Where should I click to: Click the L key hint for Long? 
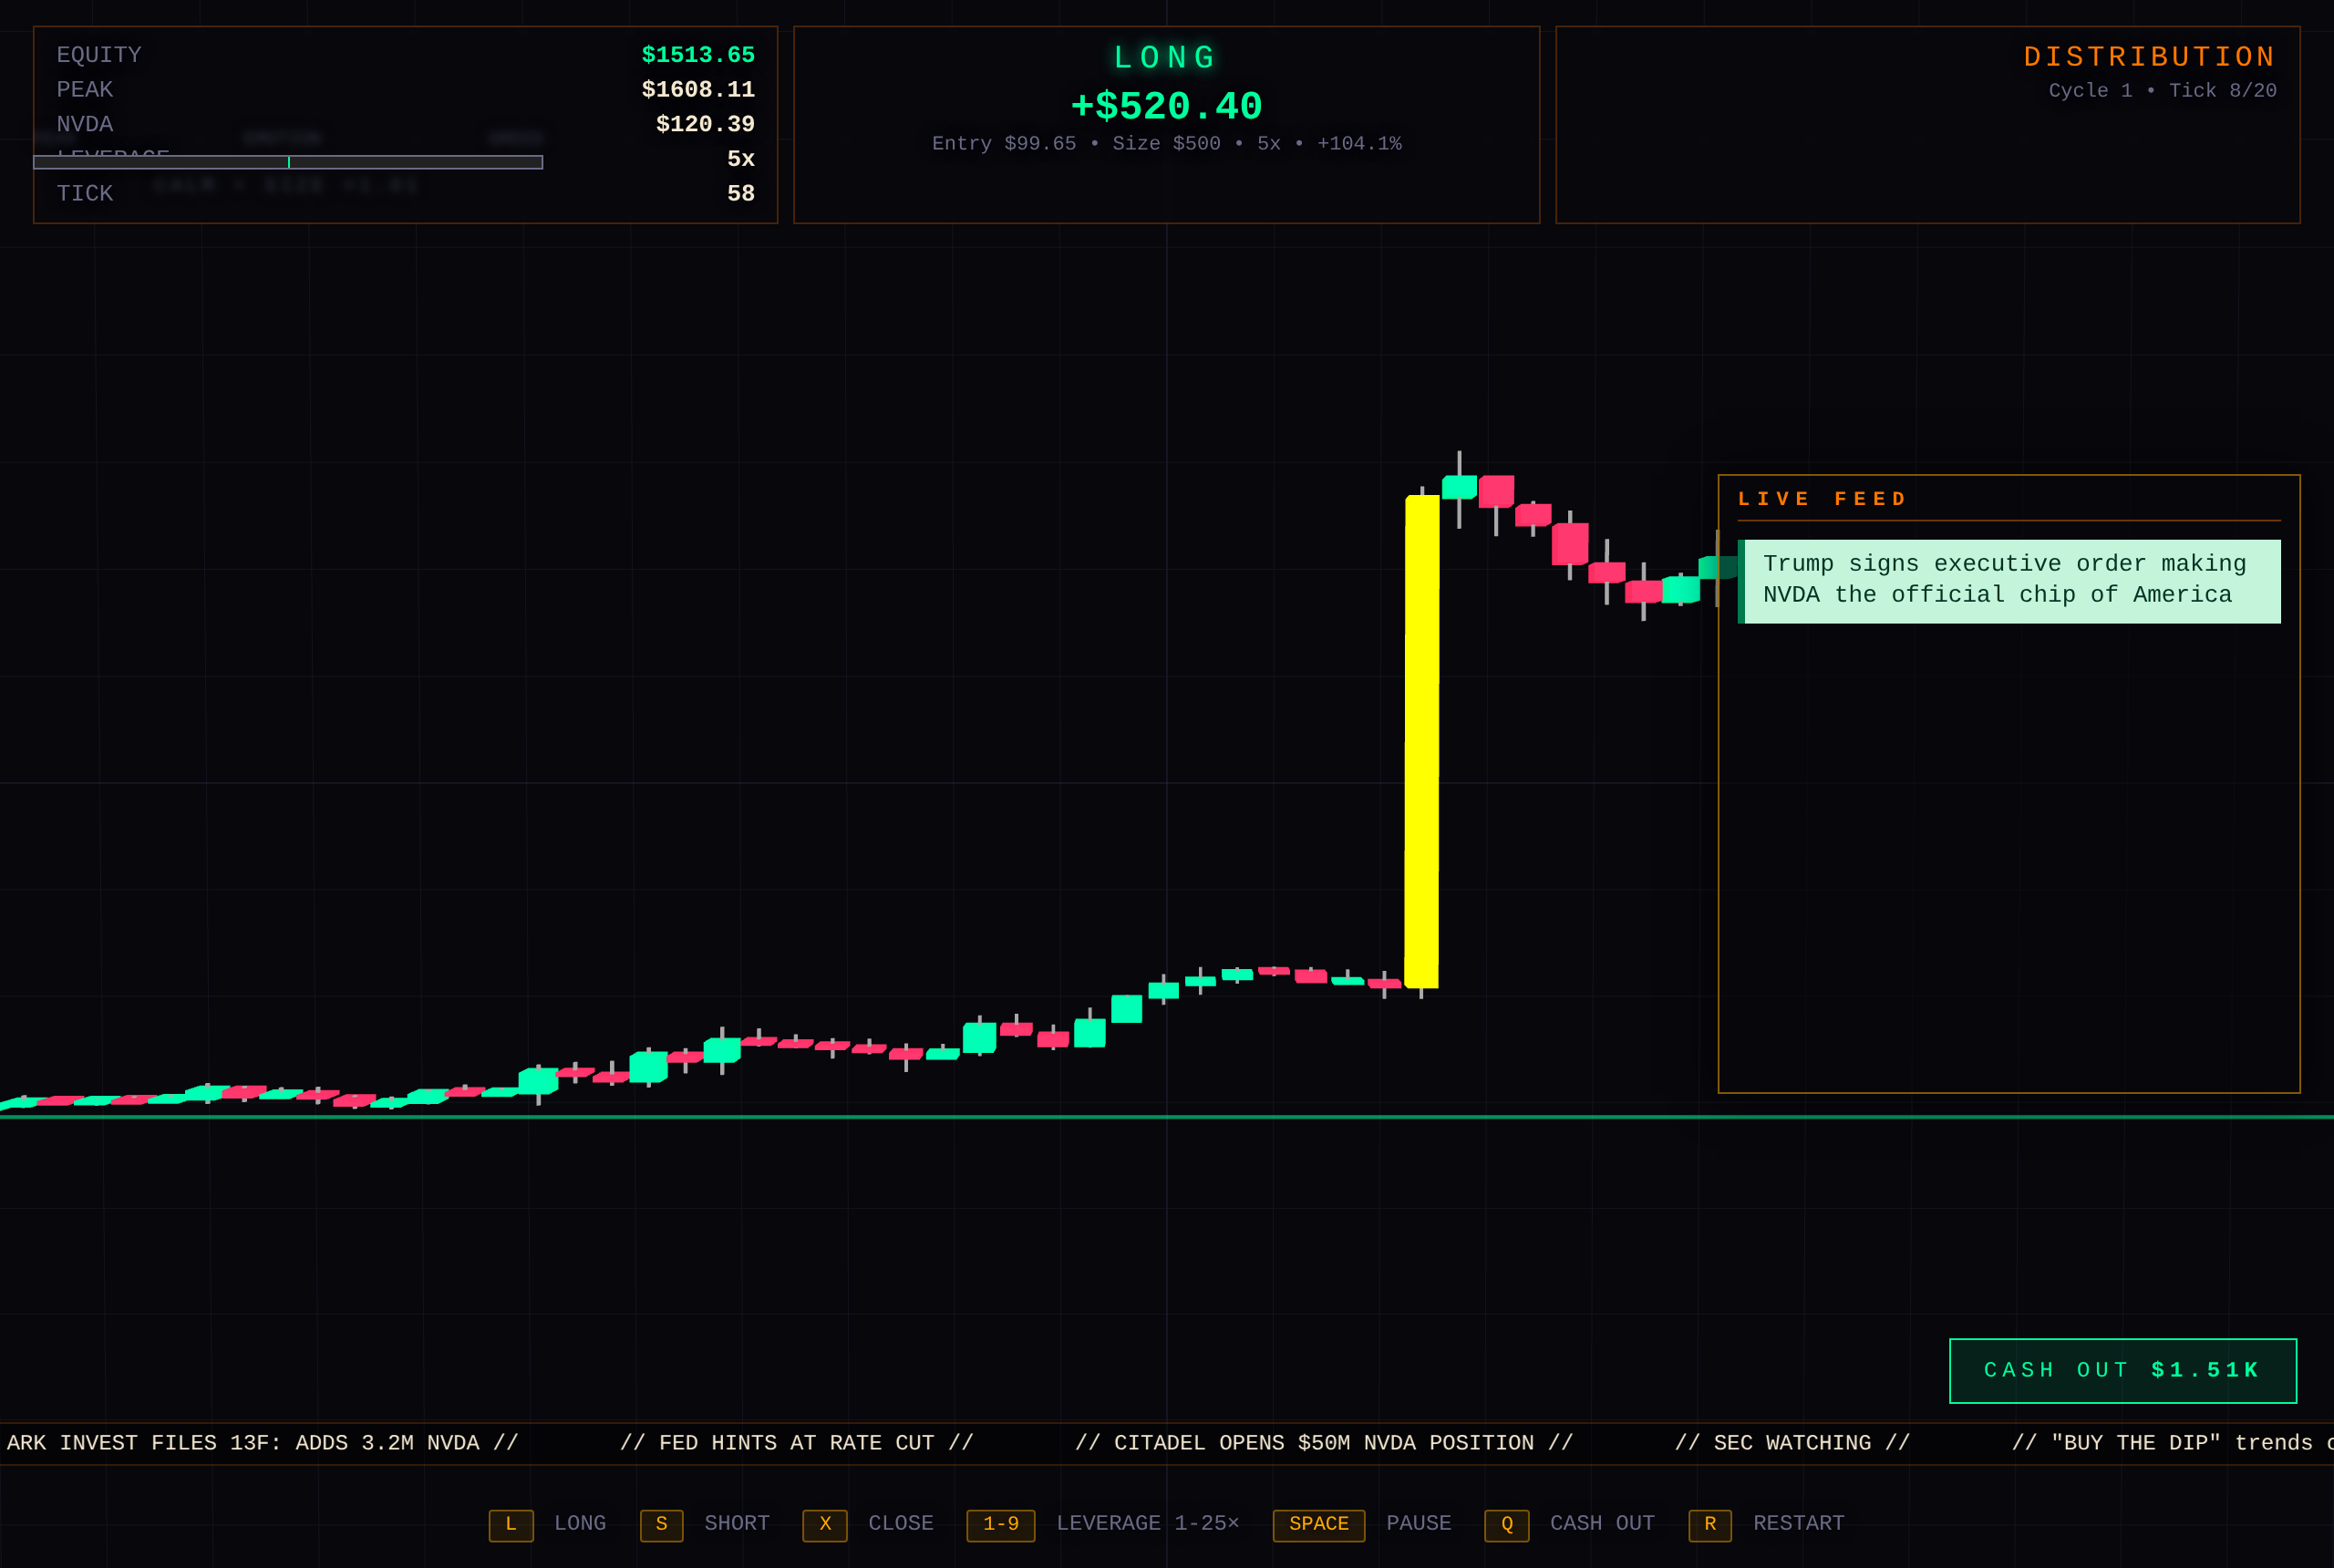(x=511, y=1524)
